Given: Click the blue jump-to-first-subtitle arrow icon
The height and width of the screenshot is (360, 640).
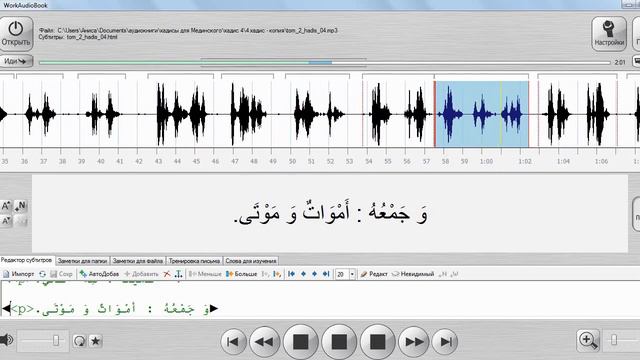Looking at the screenshot, I should point(291,274).
